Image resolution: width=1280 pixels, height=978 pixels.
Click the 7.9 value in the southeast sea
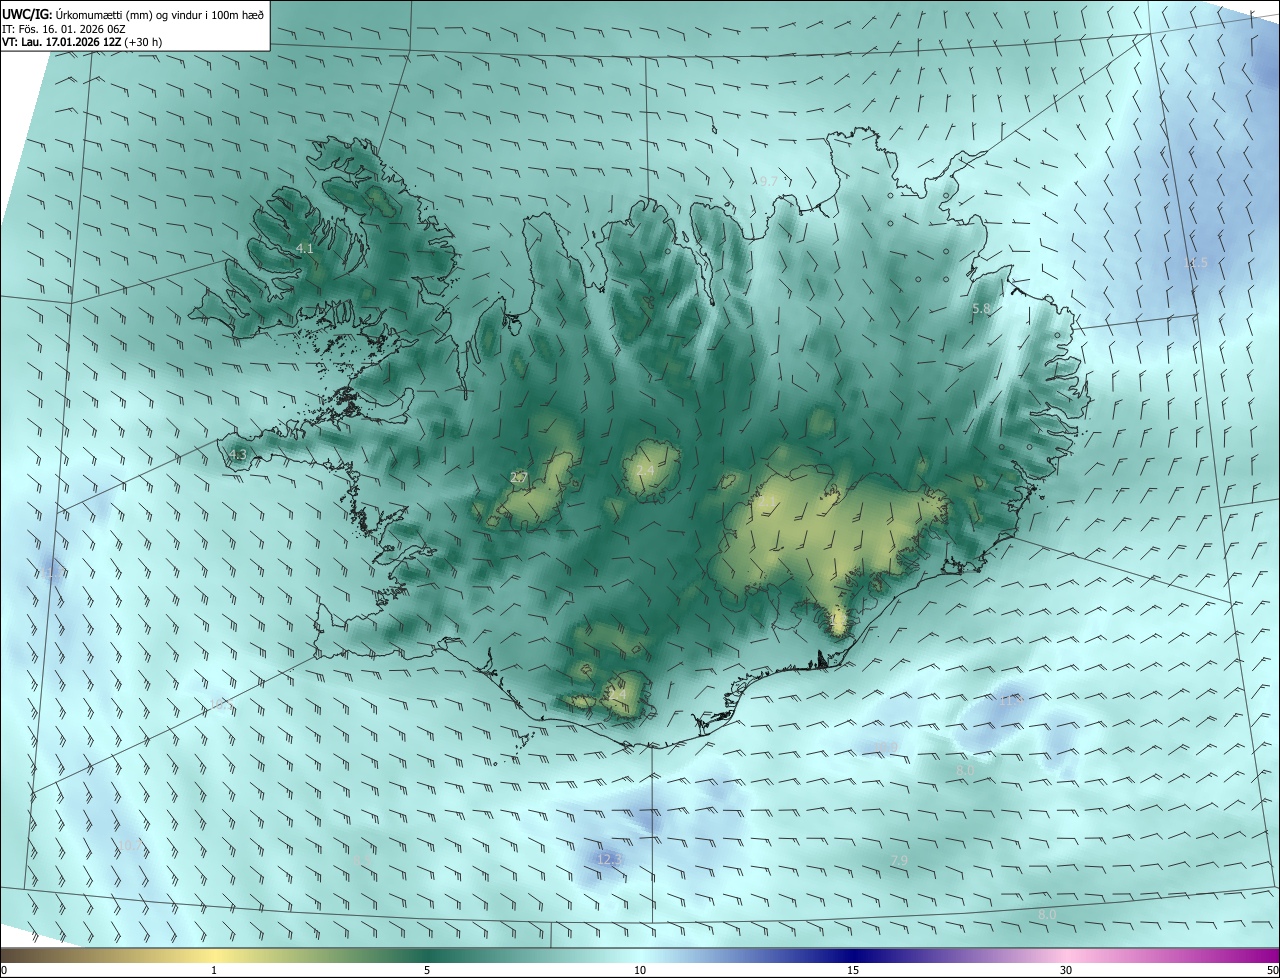(899, 860)
